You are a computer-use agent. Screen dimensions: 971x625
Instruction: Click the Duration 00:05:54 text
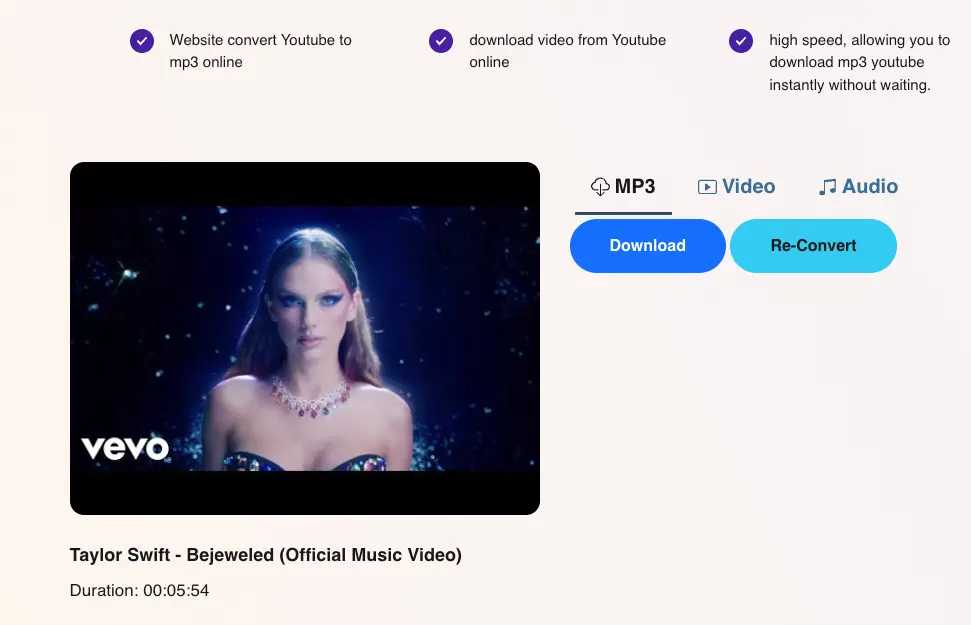click(x=139, y=590)
